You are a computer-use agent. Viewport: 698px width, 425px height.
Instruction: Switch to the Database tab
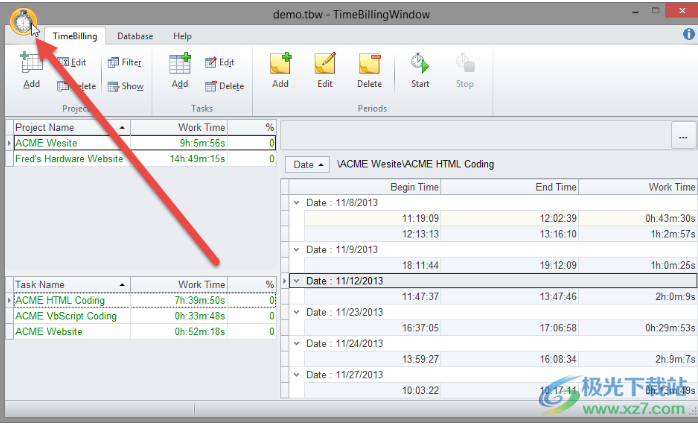[x=135, y=36]
